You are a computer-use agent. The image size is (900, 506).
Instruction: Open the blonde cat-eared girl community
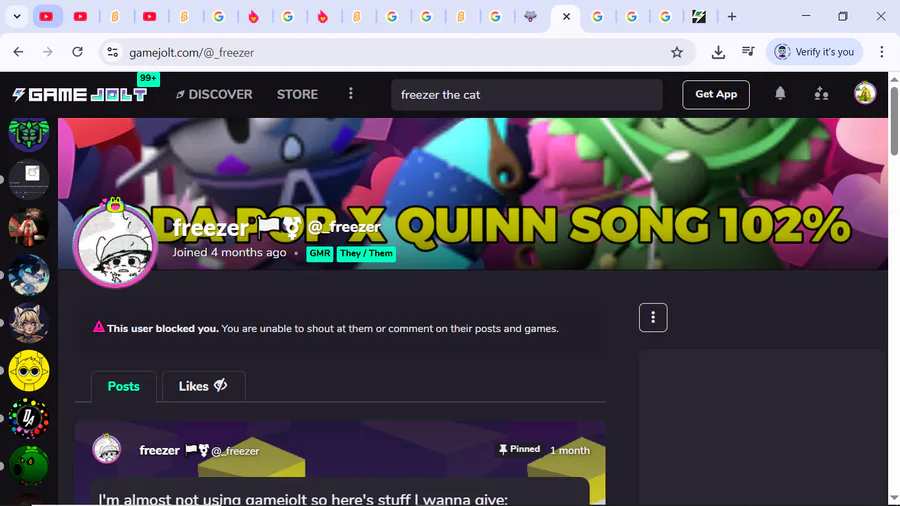coord(29,322)
